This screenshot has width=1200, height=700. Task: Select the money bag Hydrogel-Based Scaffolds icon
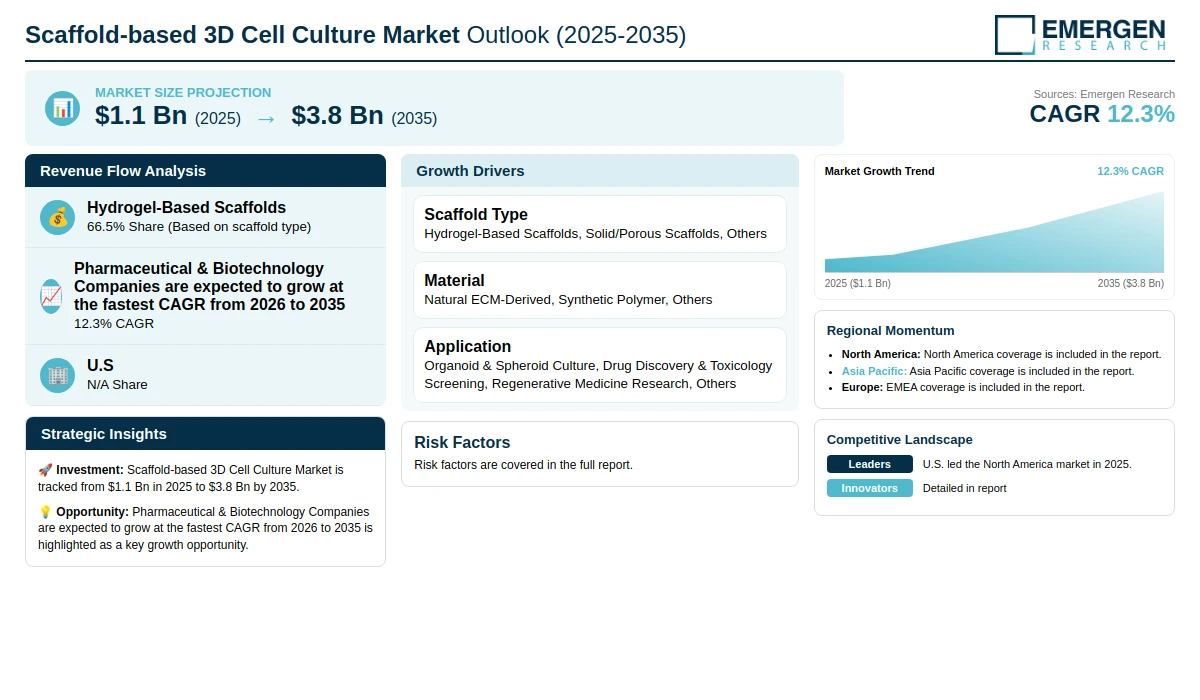pos(57,217)
